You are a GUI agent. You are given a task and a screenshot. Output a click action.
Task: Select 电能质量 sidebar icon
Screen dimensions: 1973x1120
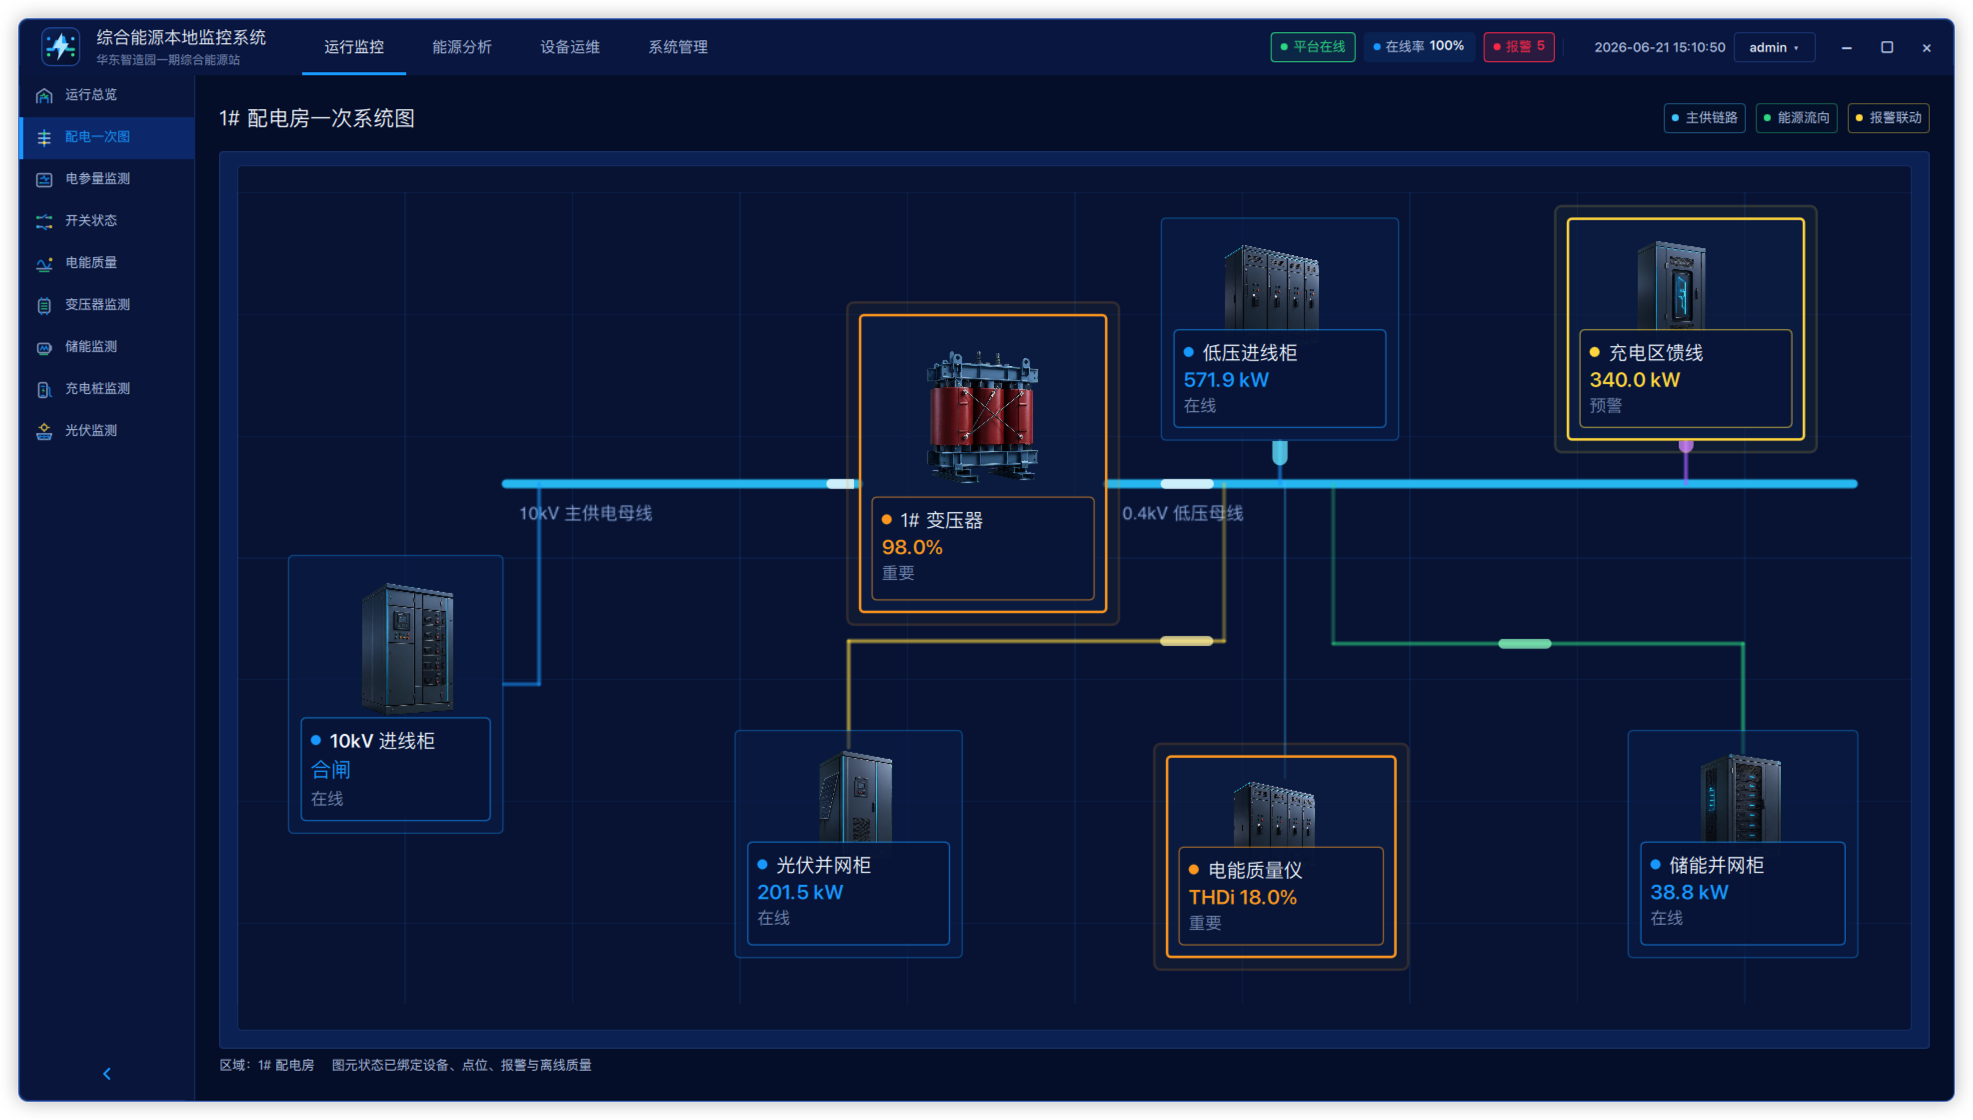[x=44, y=263]
